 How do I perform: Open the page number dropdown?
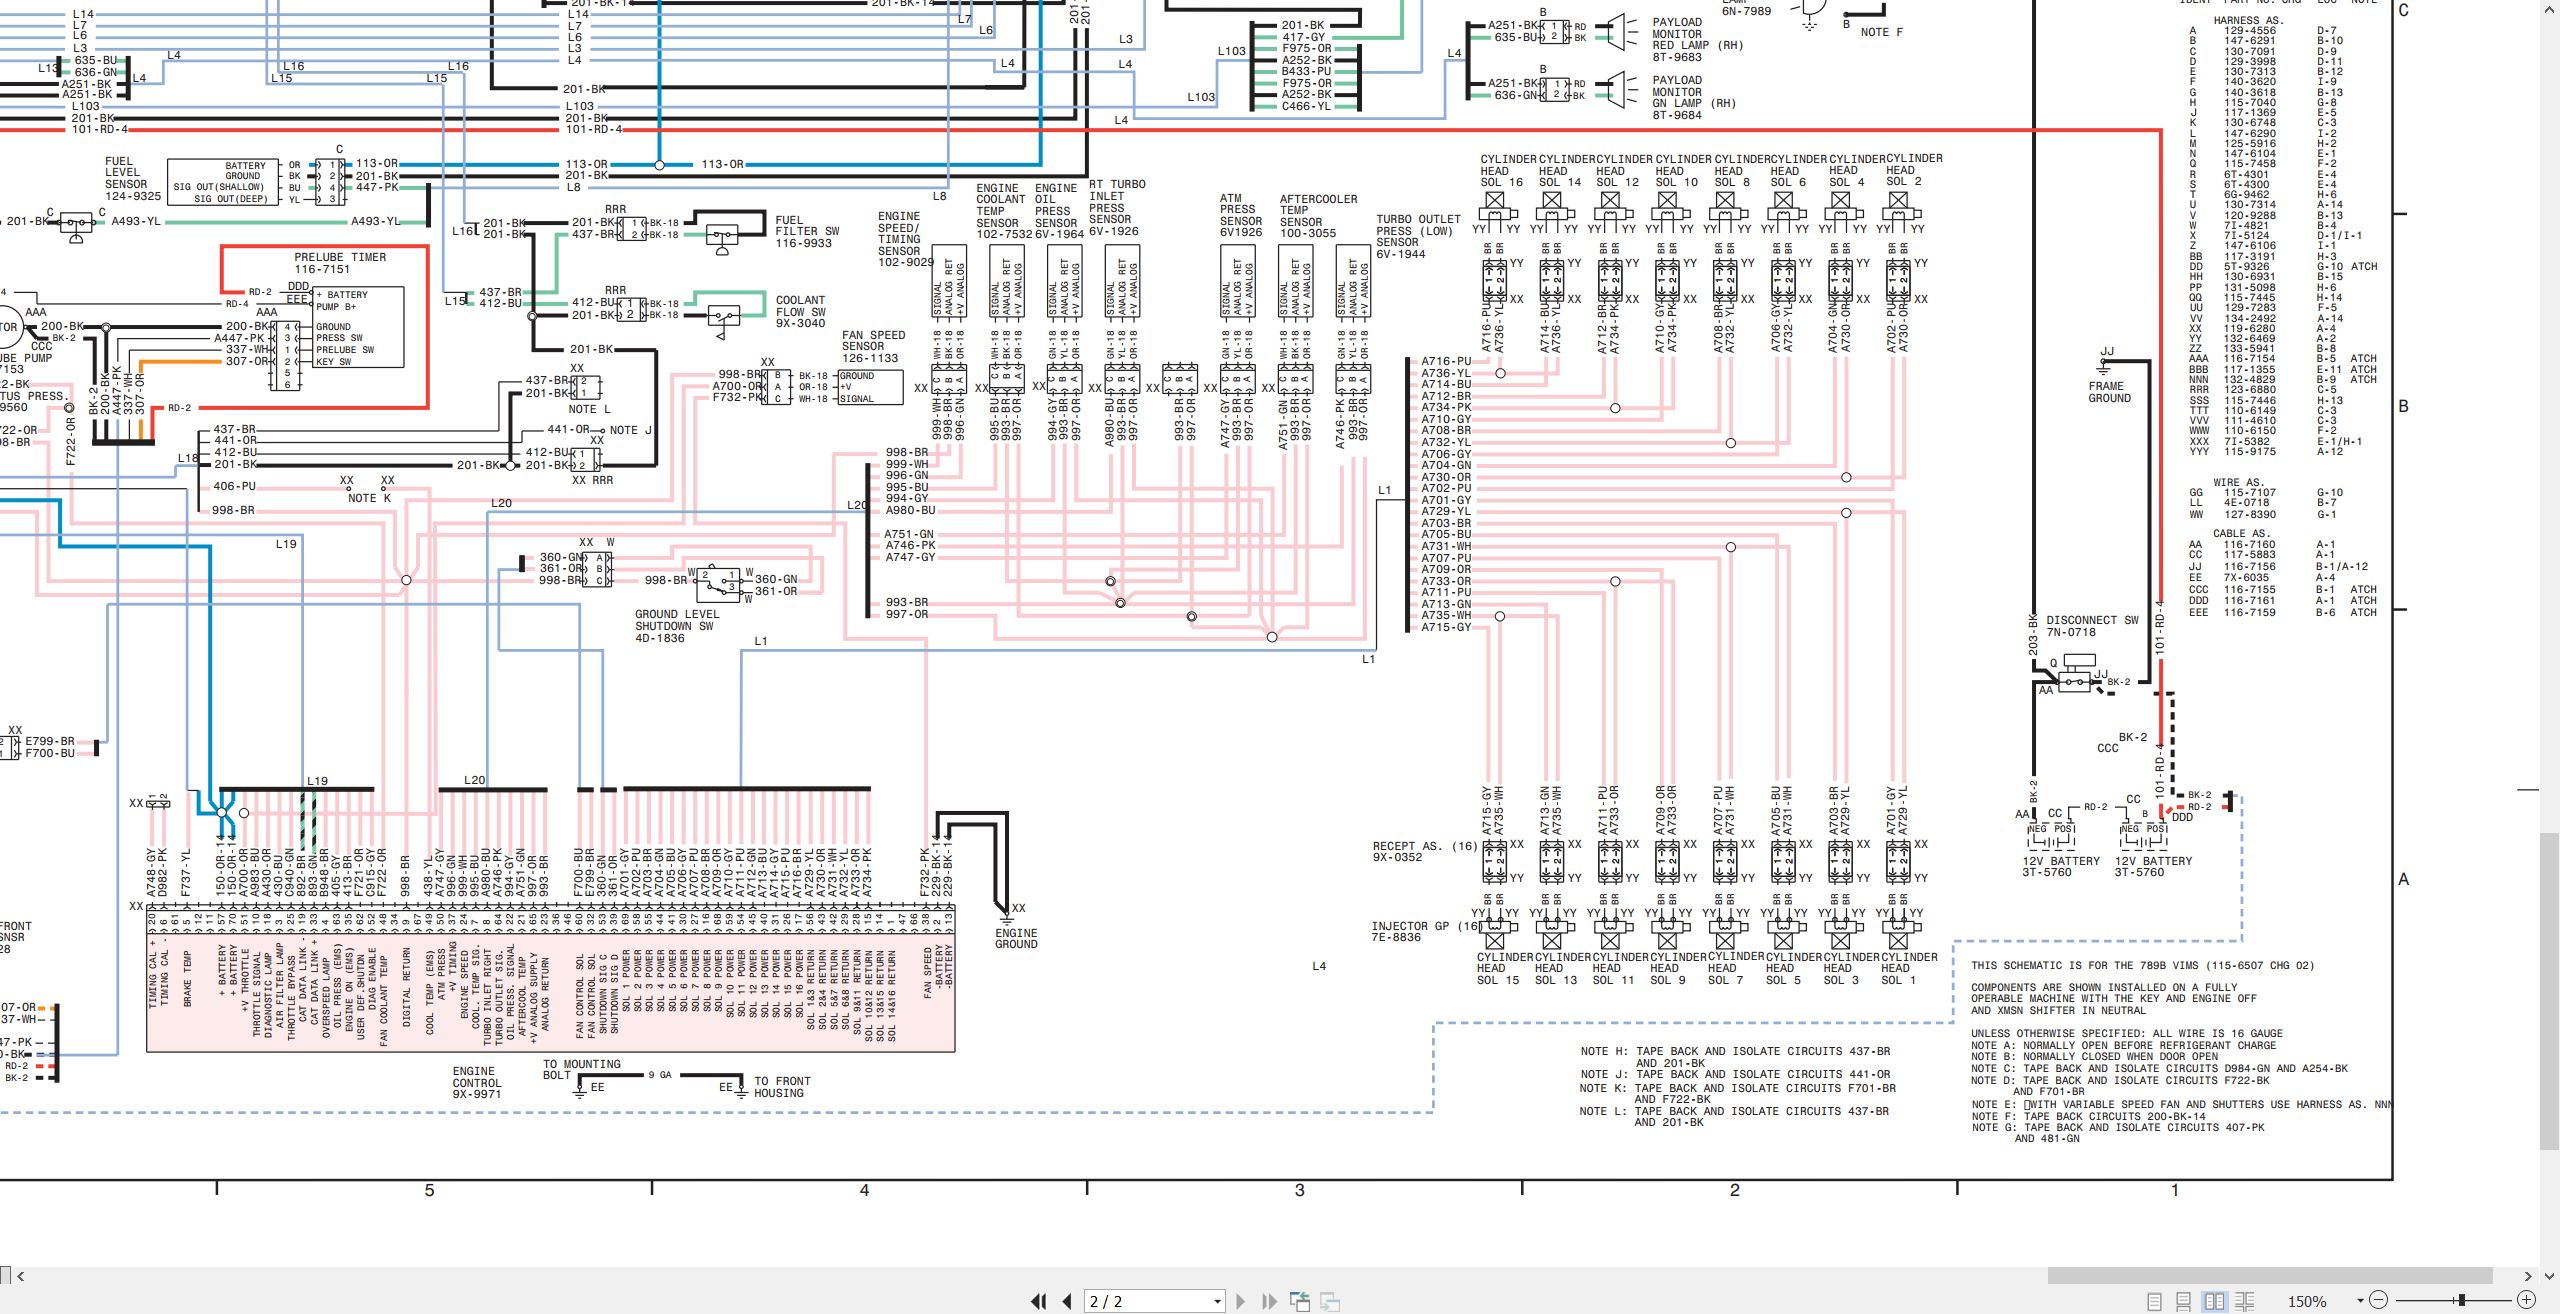(x=1217, y=1301)
